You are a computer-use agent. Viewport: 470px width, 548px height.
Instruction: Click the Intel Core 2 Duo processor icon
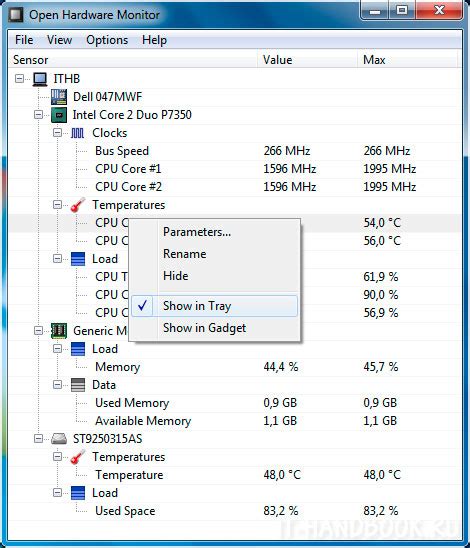point(59,115)
